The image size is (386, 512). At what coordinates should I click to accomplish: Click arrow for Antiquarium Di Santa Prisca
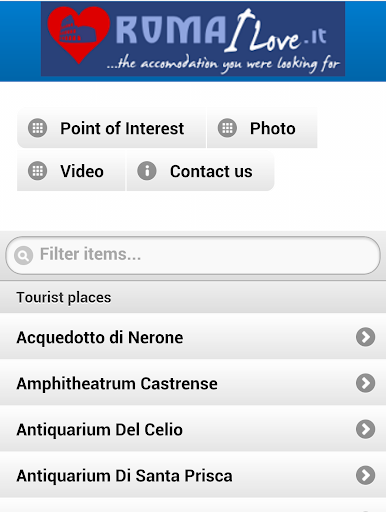tap(365, 475)
